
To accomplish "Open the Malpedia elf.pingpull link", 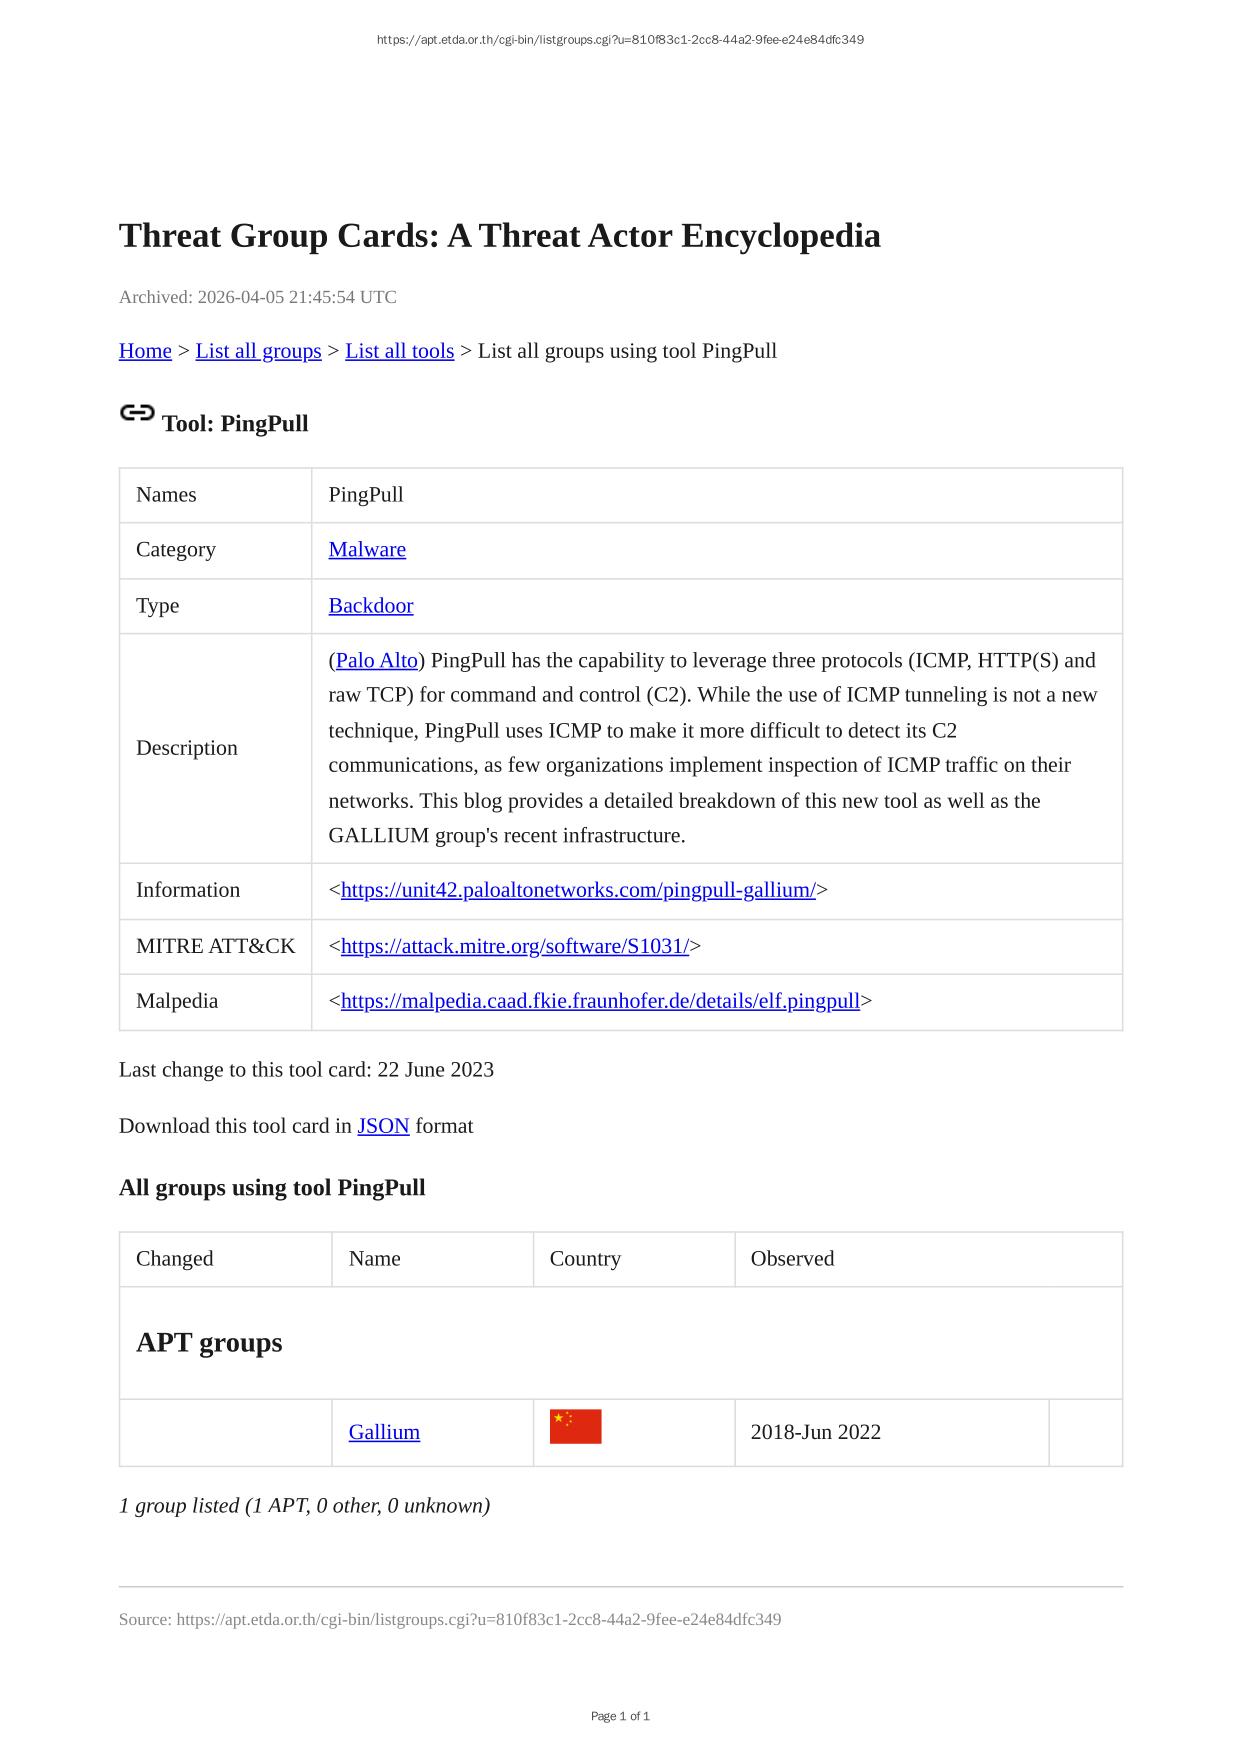I will point(600,1001).
